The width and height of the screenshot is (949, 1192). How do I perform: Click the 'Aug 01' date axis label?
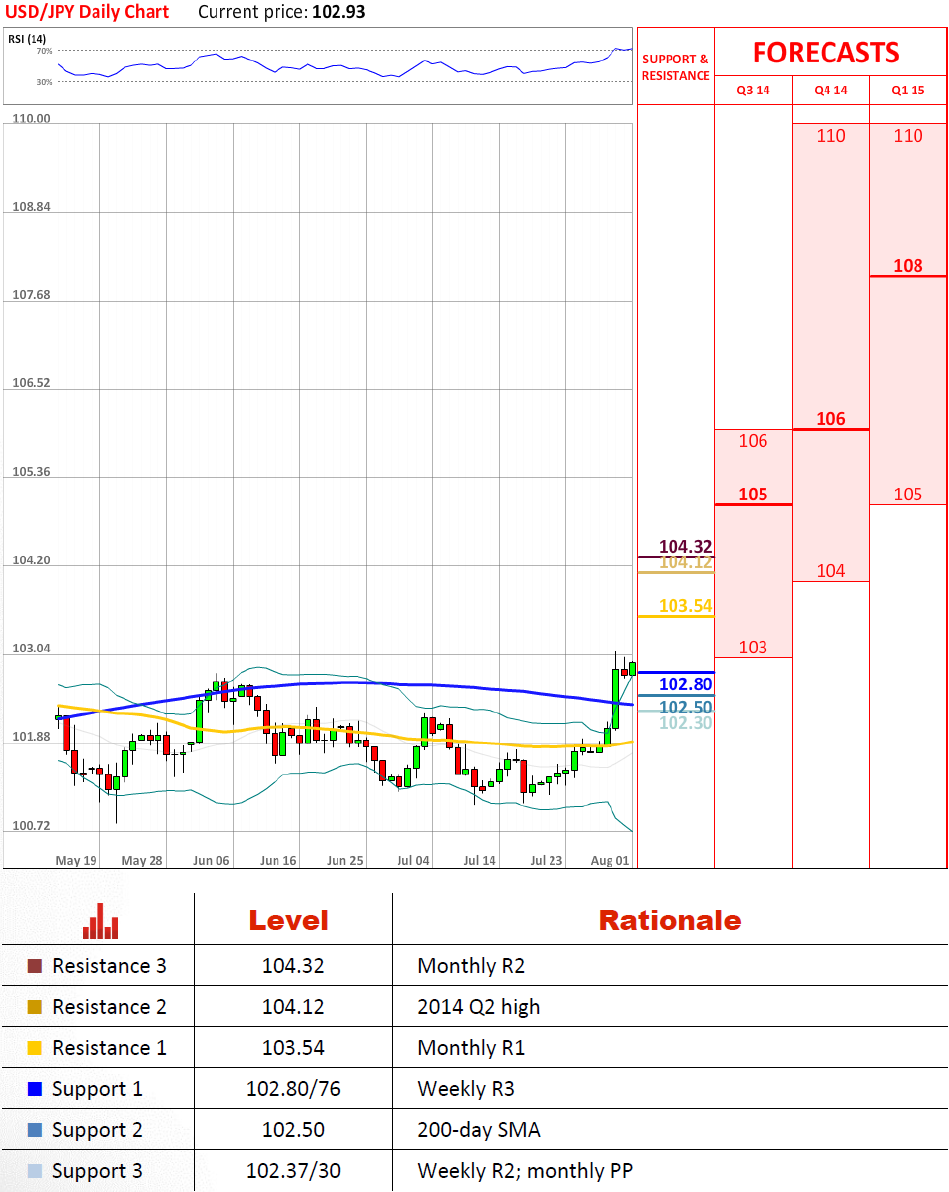[x=610, y=861]
